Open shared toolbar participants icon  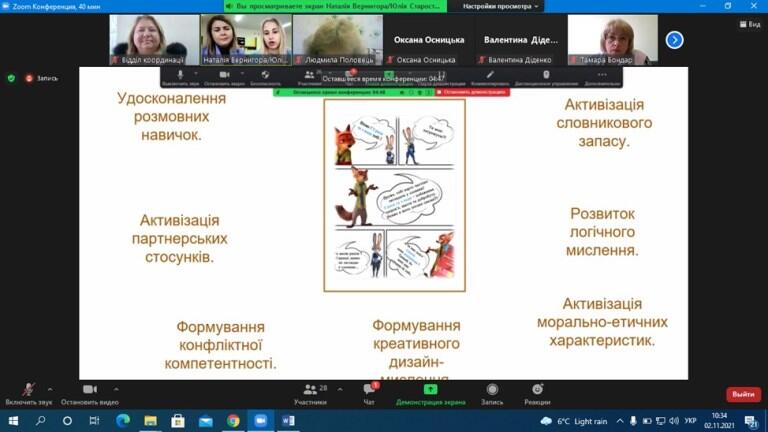[309, 75]
